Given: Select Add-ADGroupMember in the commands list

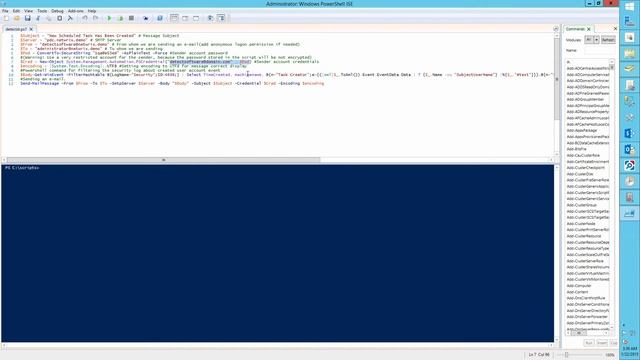Looking at the screenshot, I should 585,100.
